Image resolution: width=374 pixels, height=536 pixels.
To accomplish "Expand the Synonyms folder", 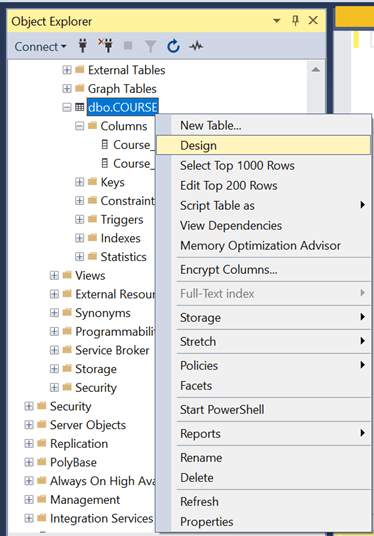I will point(54,312).
